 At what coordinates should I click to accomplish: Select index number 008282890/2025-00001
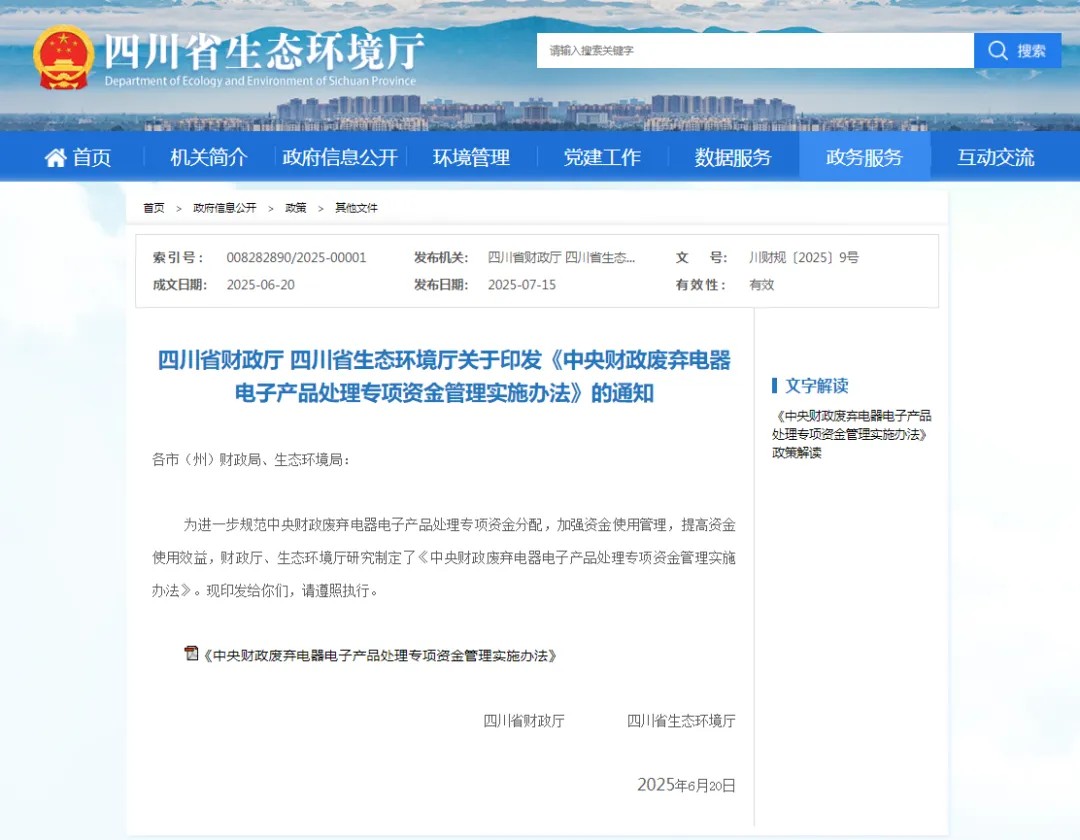(296, 258)
